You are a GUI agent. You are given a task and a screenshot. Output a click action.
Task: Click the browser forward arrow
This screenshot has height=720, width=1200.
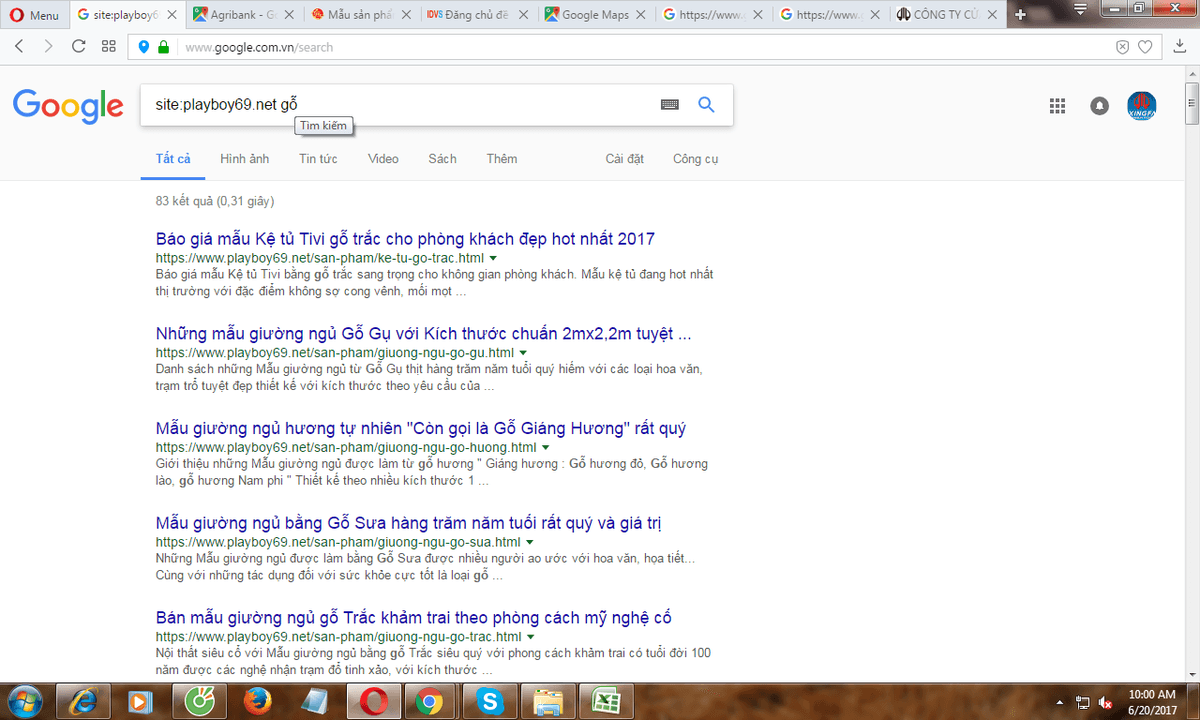(x=49, y=47)
